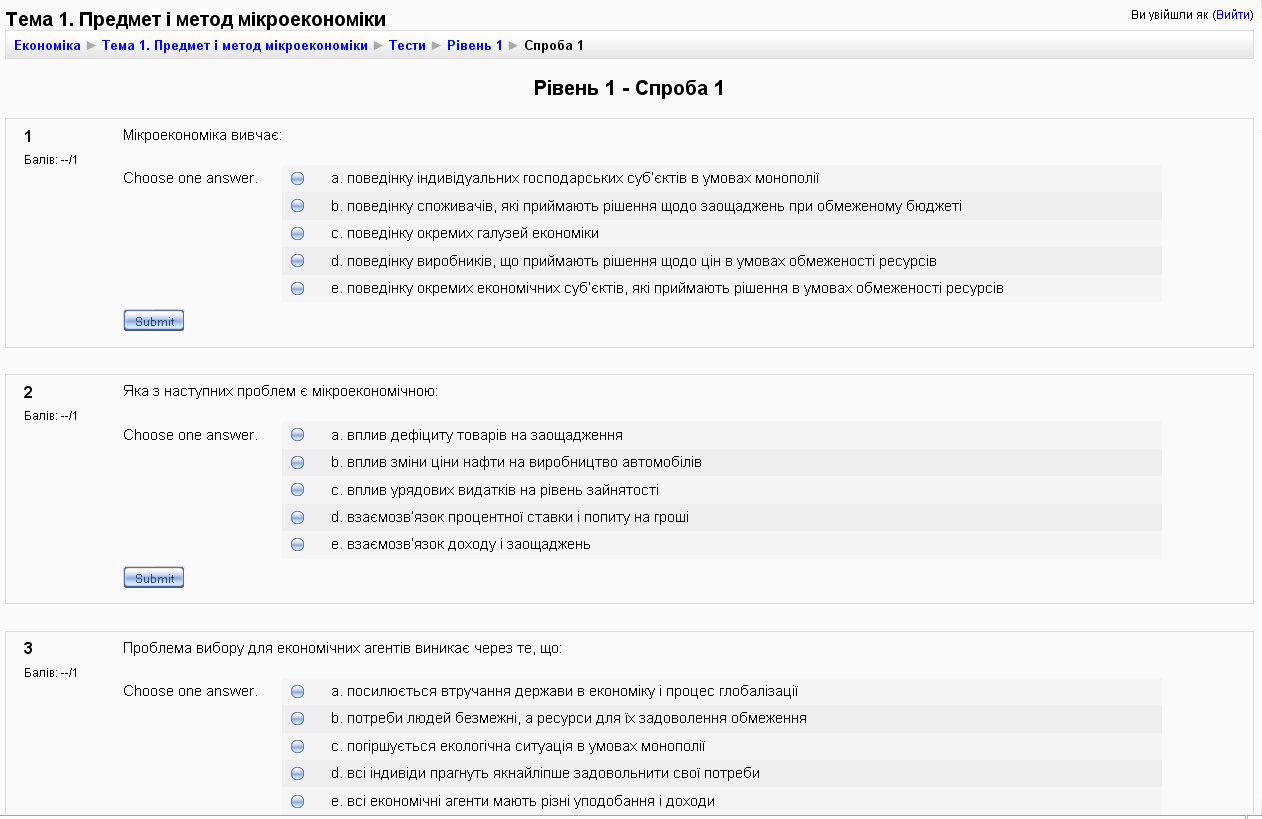Image resolution: width=1262 pixels, height=819 pixels.
Task: Click the question number 1 label
Action: coord(28,137)
